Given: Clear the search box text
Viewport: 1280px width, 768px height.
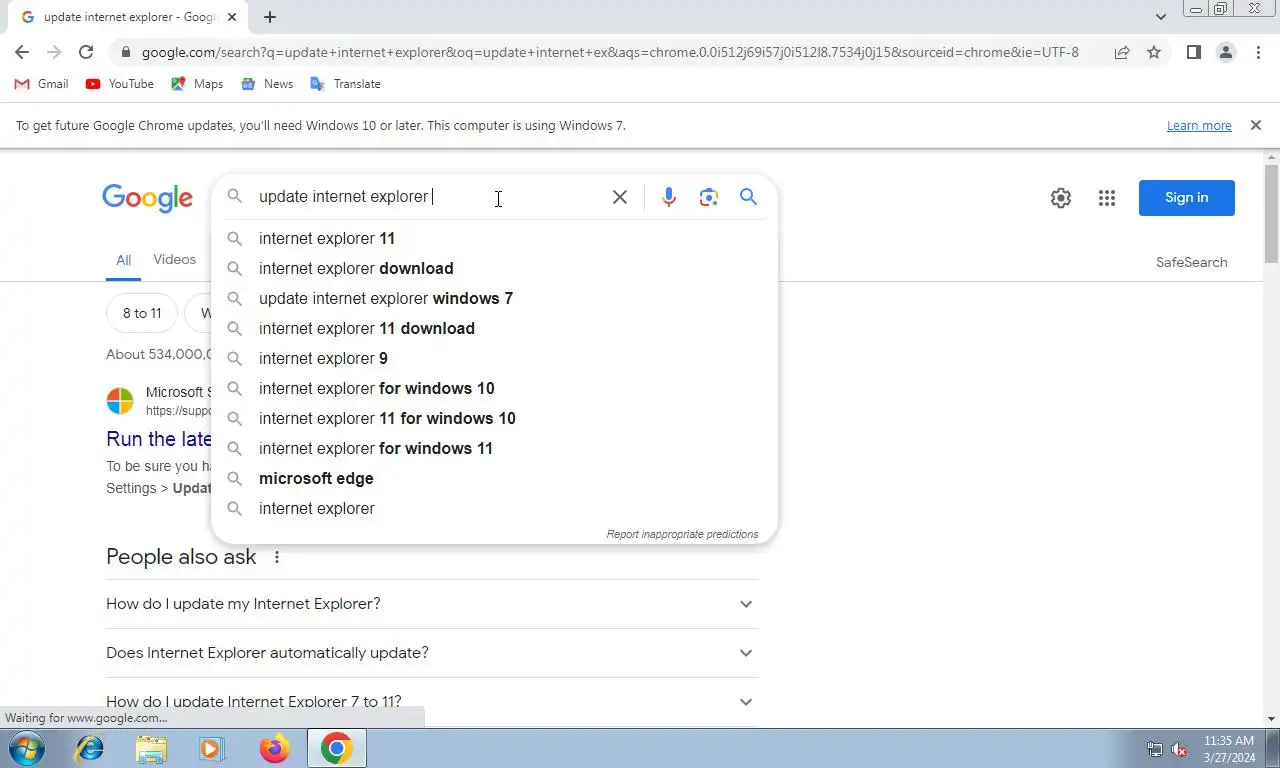Looking at the screenshot, I should [620, 197].
